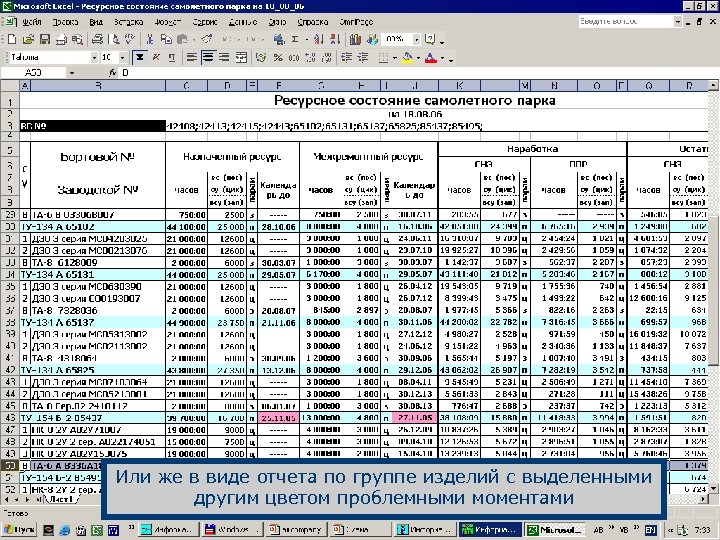Screen dimensions: 720x540
Task: Click the Borders icon in formatting toolbar
Action: (382, 57)
